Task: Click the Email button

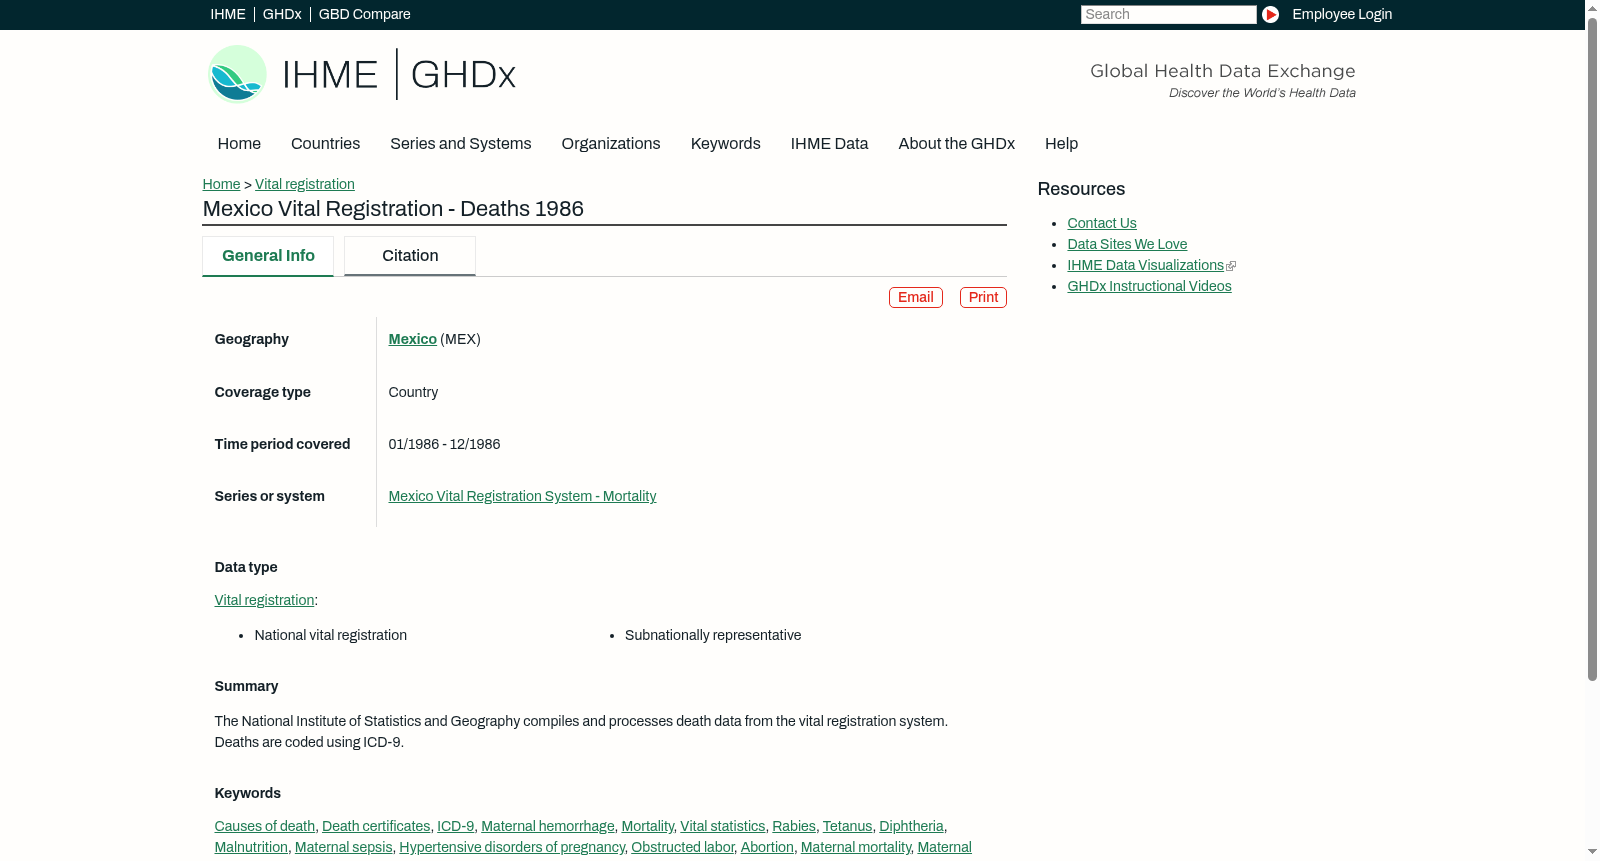Action: pyautogui.click(x=916, y=297)
